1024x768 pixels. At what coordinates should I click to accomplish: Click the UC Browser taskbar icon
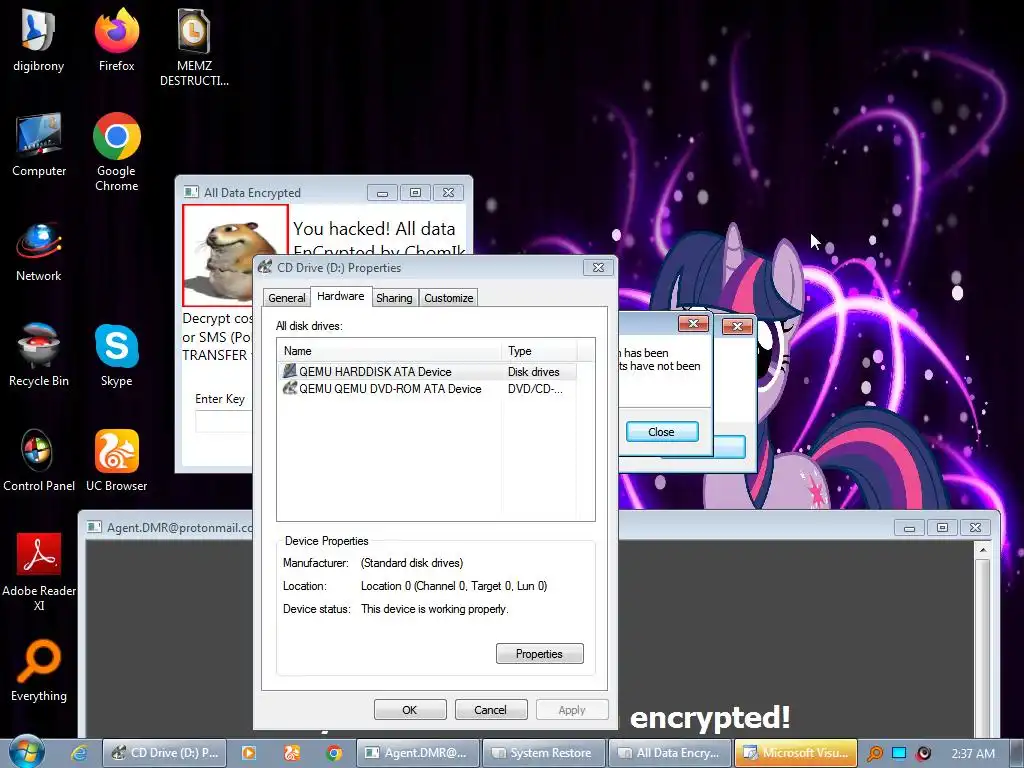point(292,753)
